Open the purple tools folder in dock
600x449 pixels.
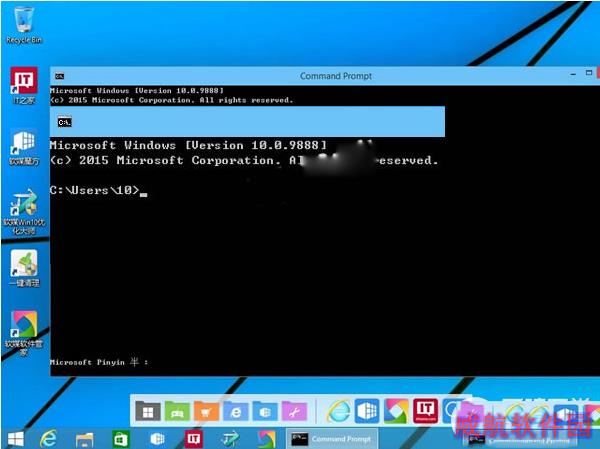pyautogui.click(x=294, y=411)
